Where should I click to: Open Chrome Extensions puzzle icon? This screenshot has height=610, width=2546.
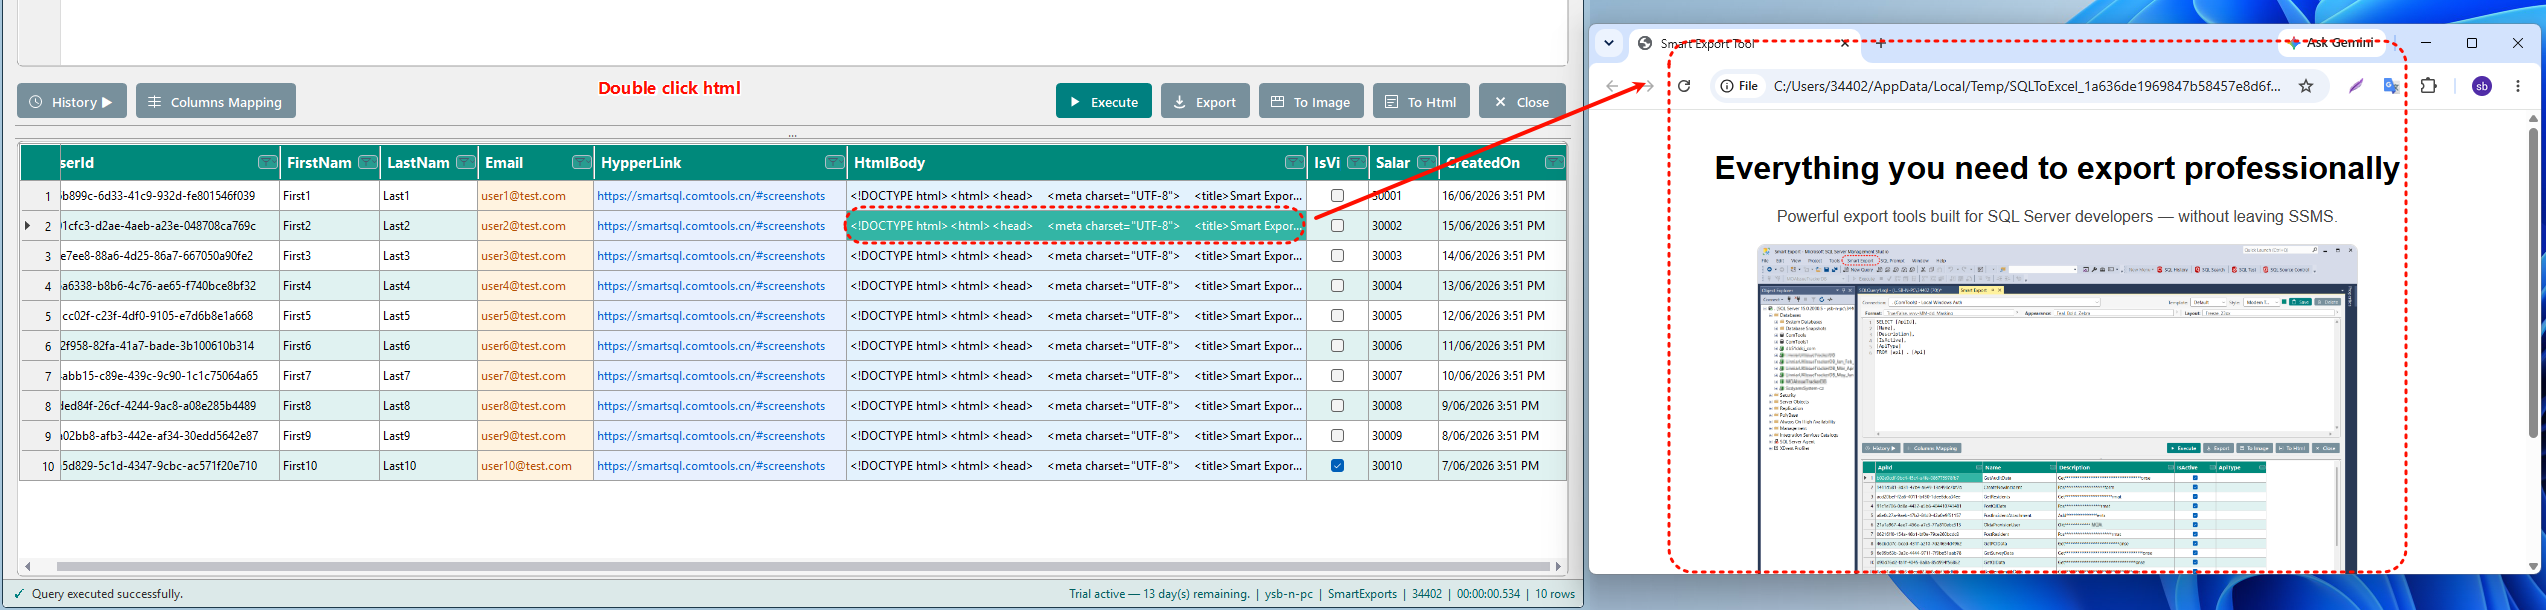coord(2428,86)
